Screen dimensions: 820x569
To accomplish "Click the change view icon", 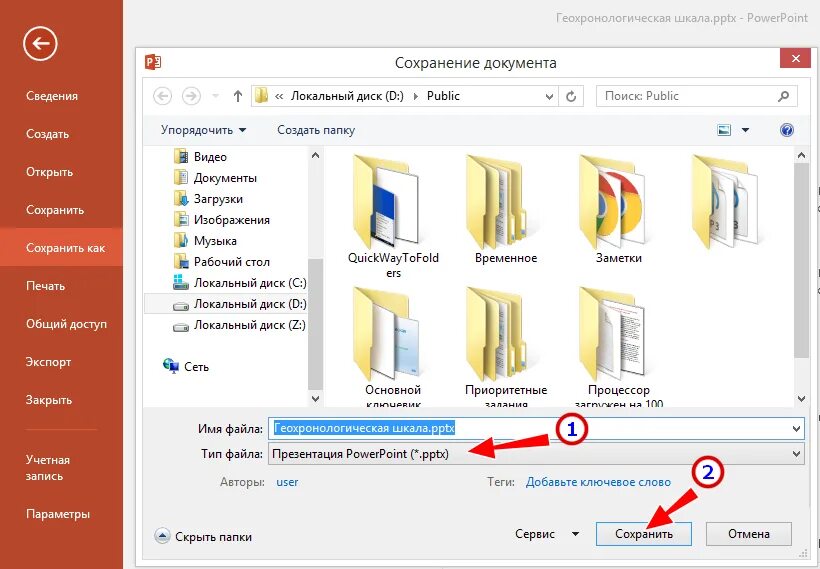I will click(724, 130).
